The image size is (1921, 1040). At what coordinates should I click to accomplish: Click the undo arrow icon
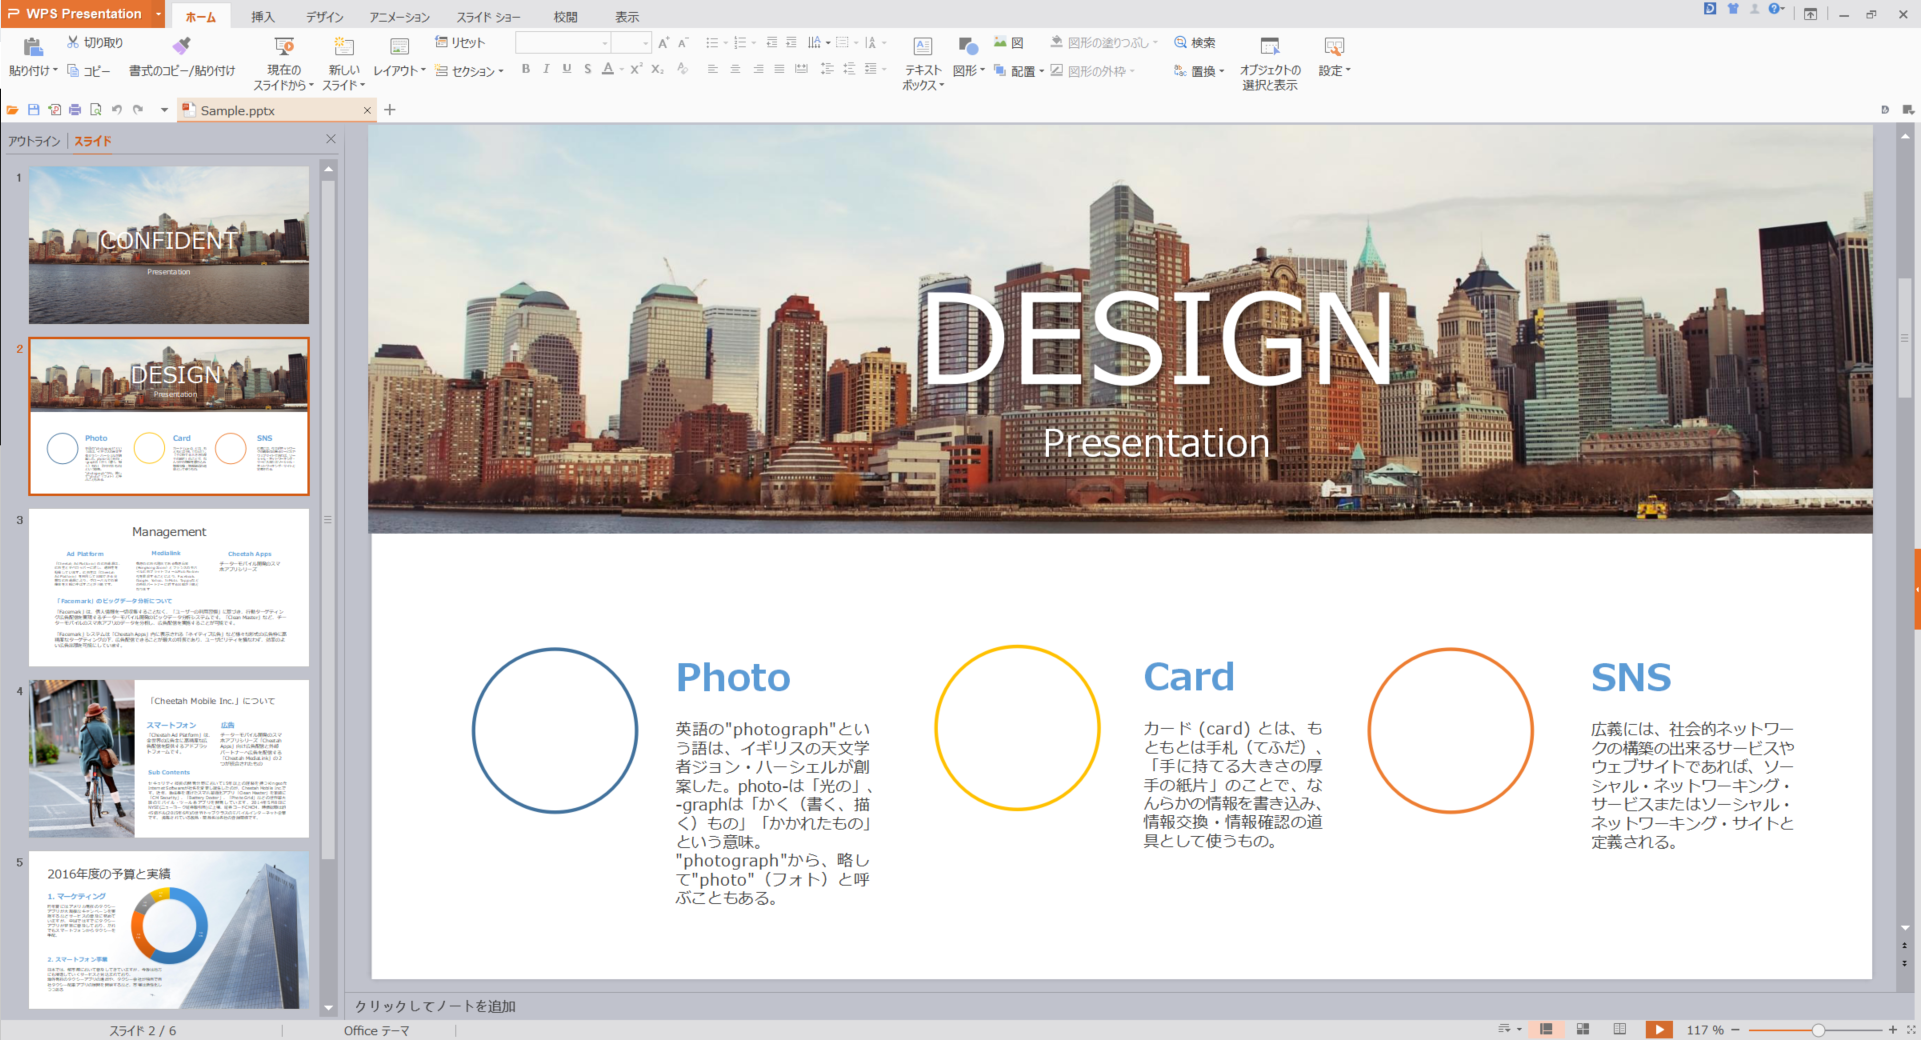117,110
